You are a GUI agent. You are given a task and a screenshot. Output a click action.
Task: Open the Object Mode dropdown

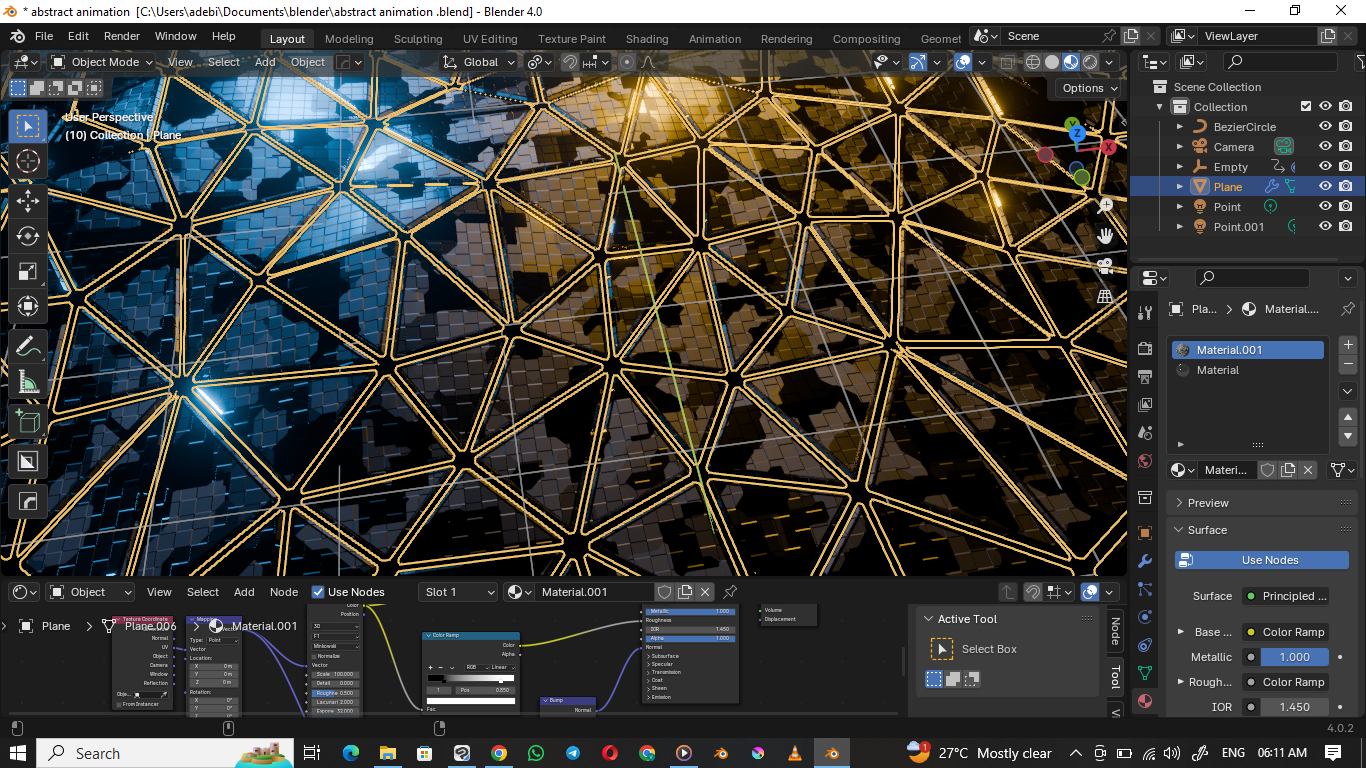point(102,62)
